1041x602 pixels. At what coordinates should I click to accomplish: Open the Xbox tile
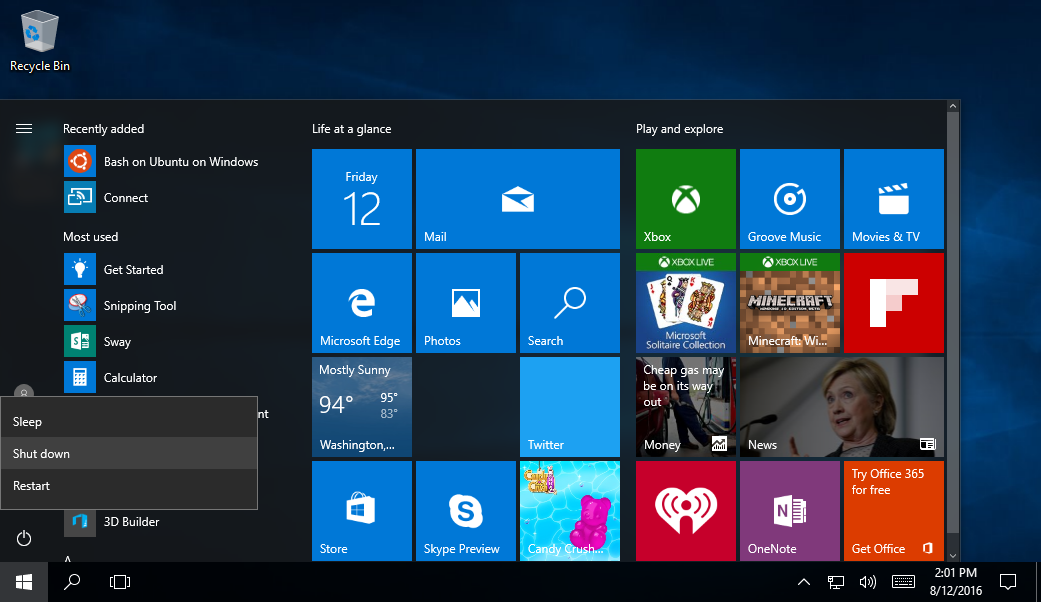pos(686,198)
